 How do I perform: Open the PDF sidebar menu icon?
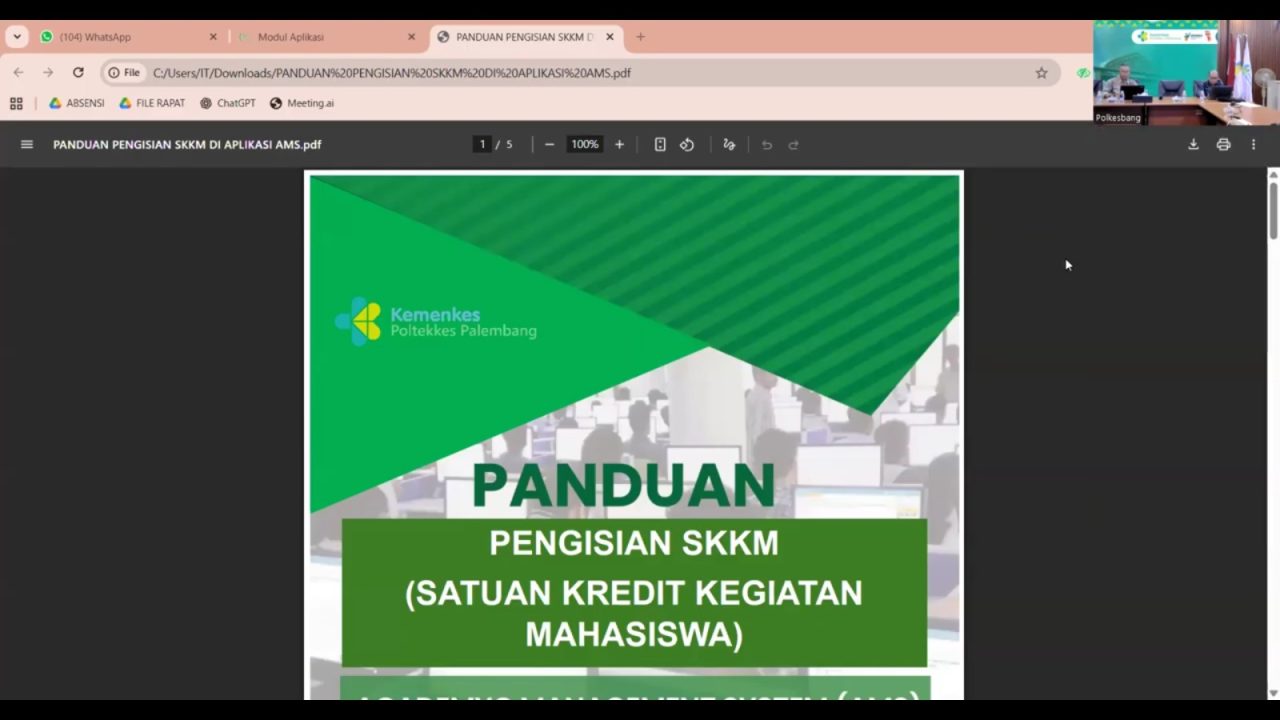pyautogui.click(x=27, y=144)
